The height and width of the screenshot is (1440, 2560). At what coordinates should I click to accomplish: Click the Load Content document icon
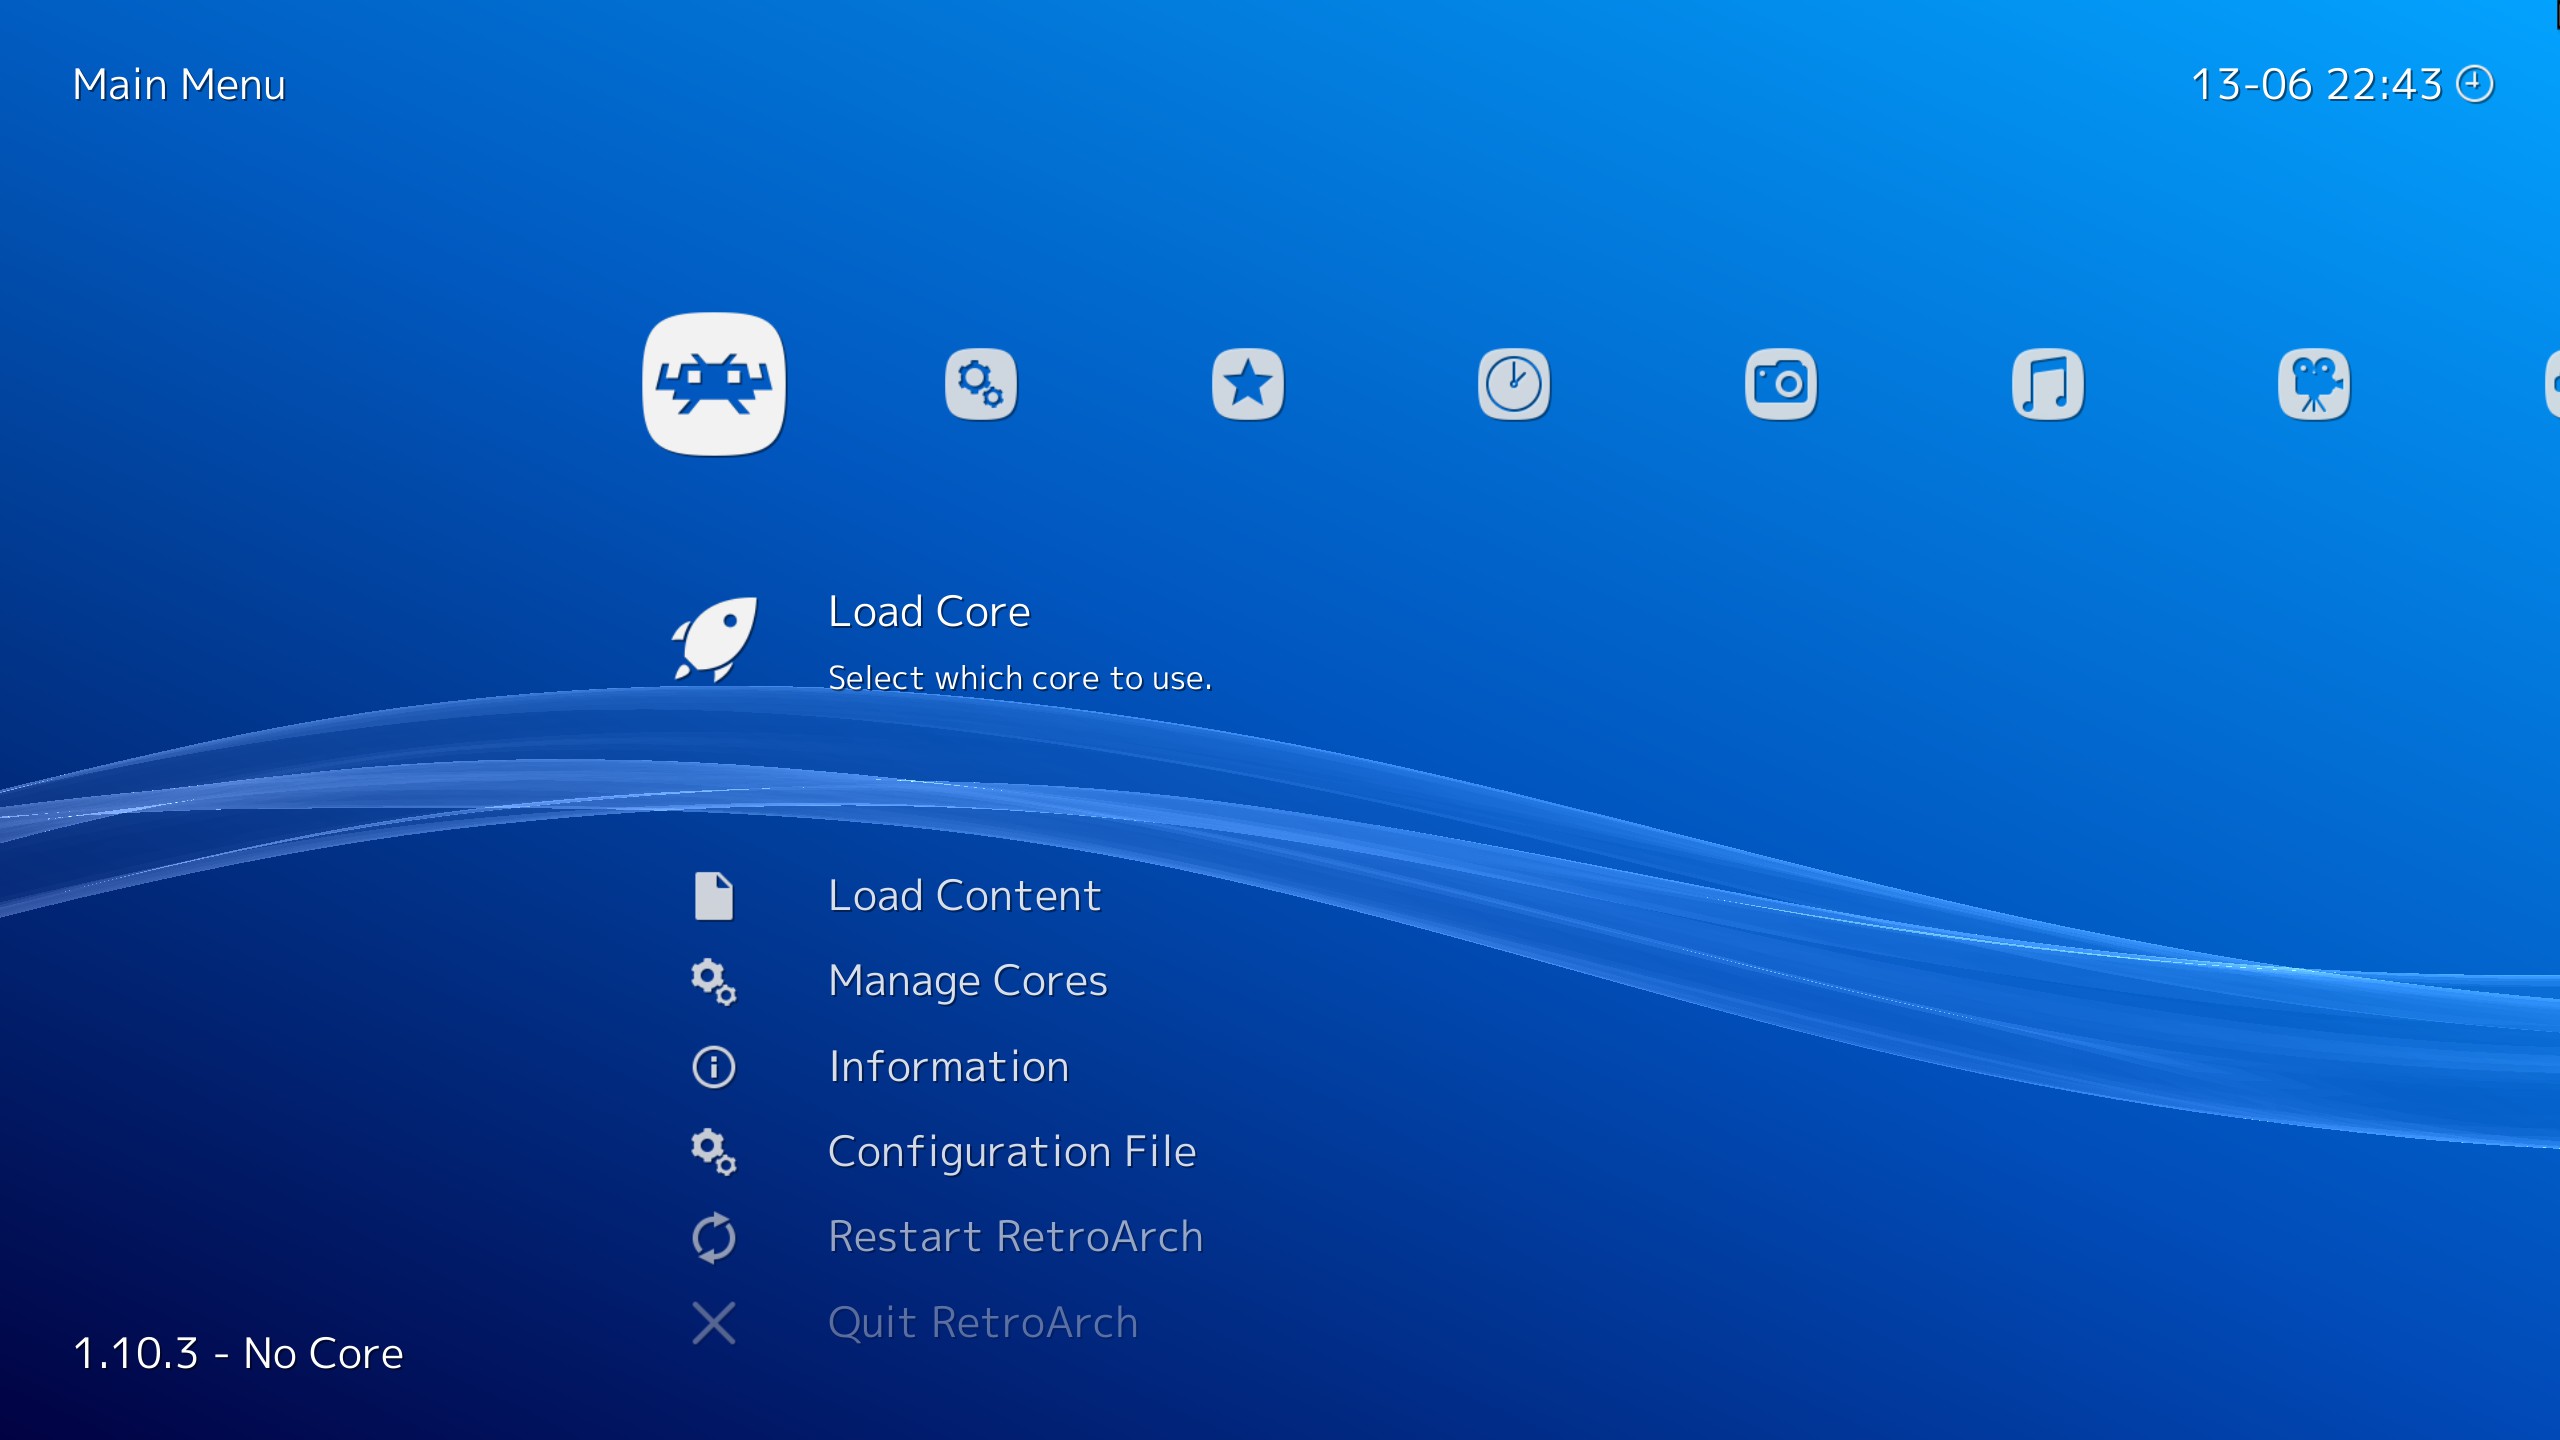713,896
